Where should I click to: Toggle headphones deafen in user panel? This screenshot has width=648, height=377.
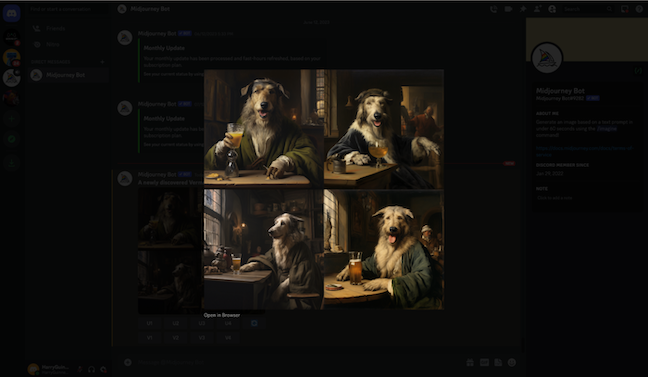92,369
